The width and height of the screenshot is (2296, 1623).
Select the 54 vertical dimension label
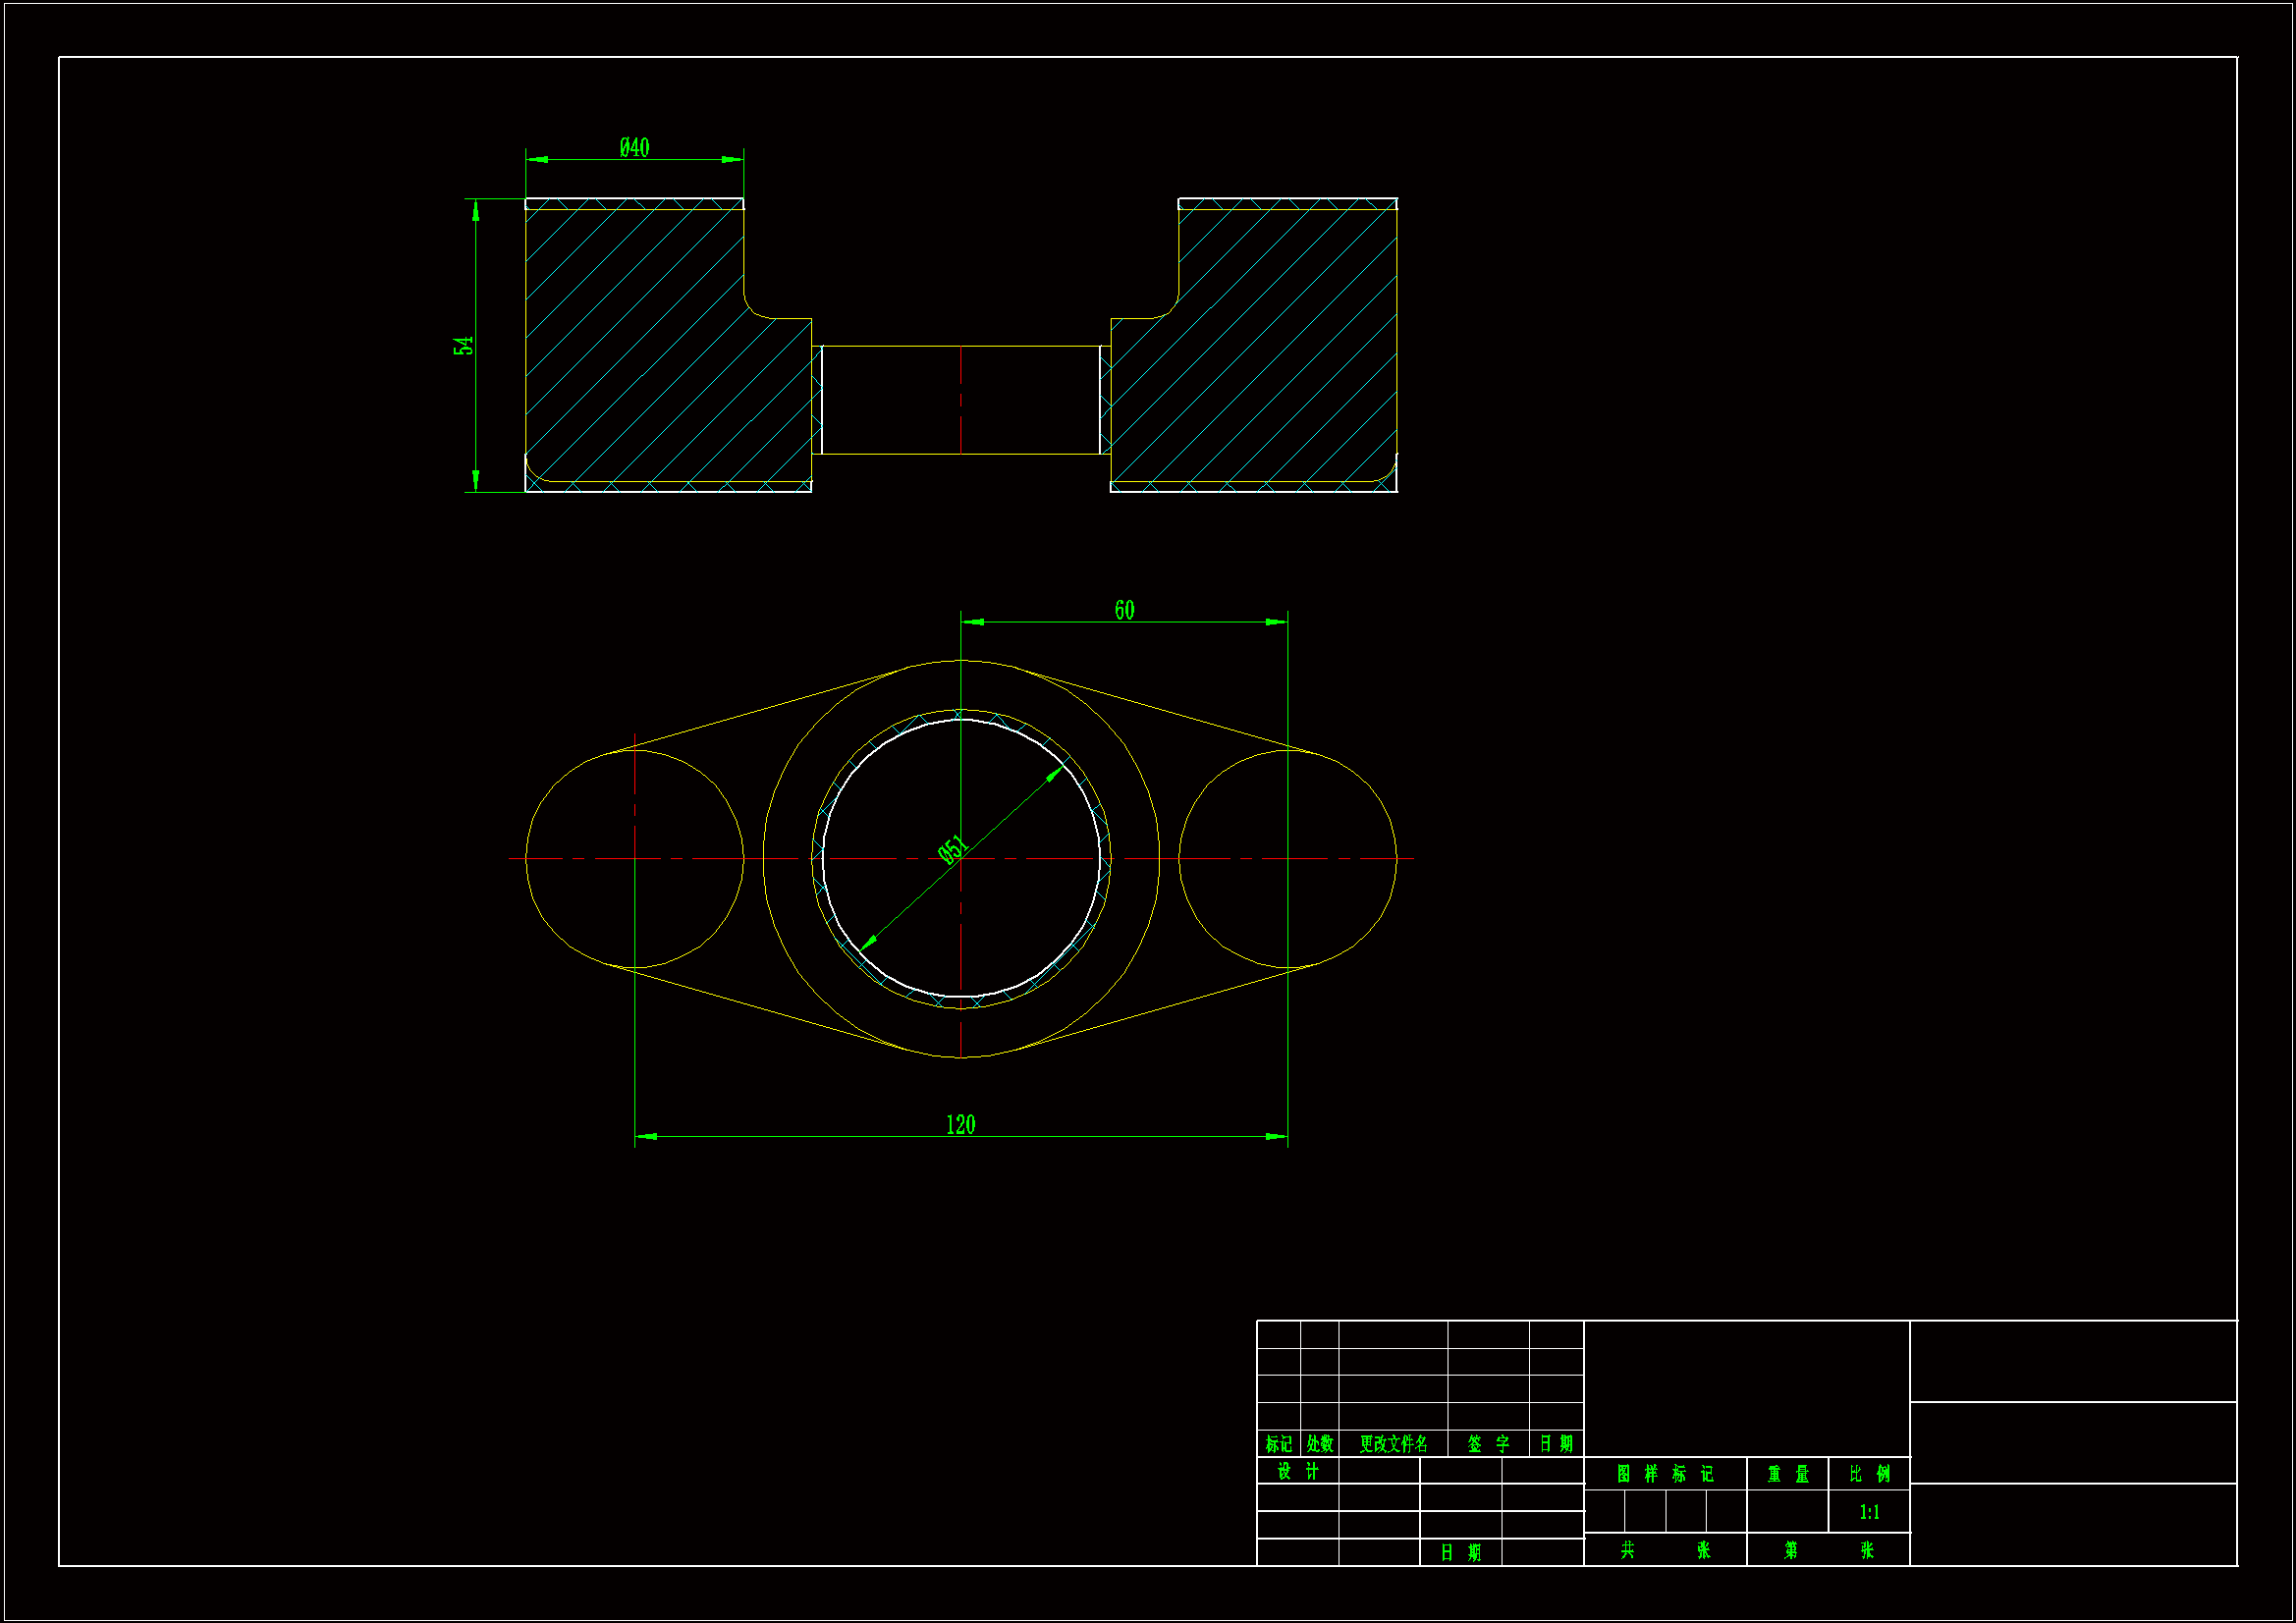[462, 346]
